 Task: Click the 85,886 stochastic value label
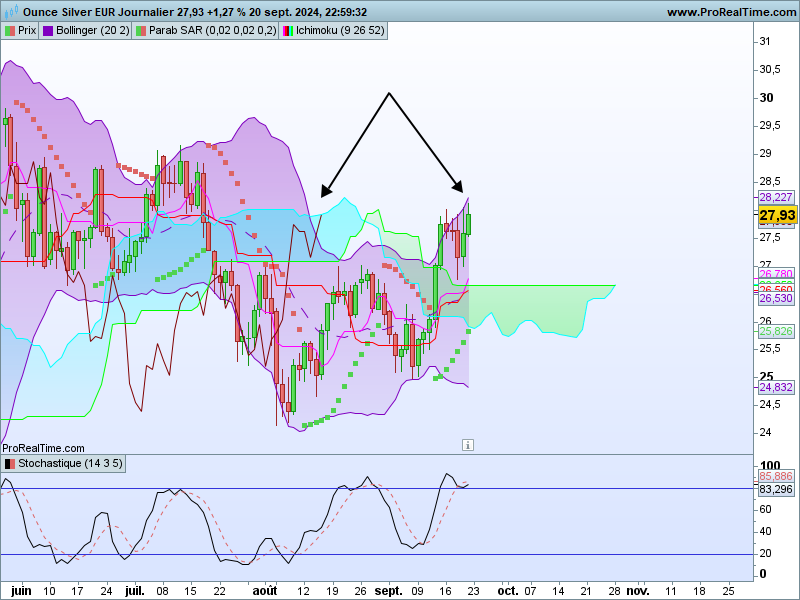pyautogui.click(x=776, y=476)
